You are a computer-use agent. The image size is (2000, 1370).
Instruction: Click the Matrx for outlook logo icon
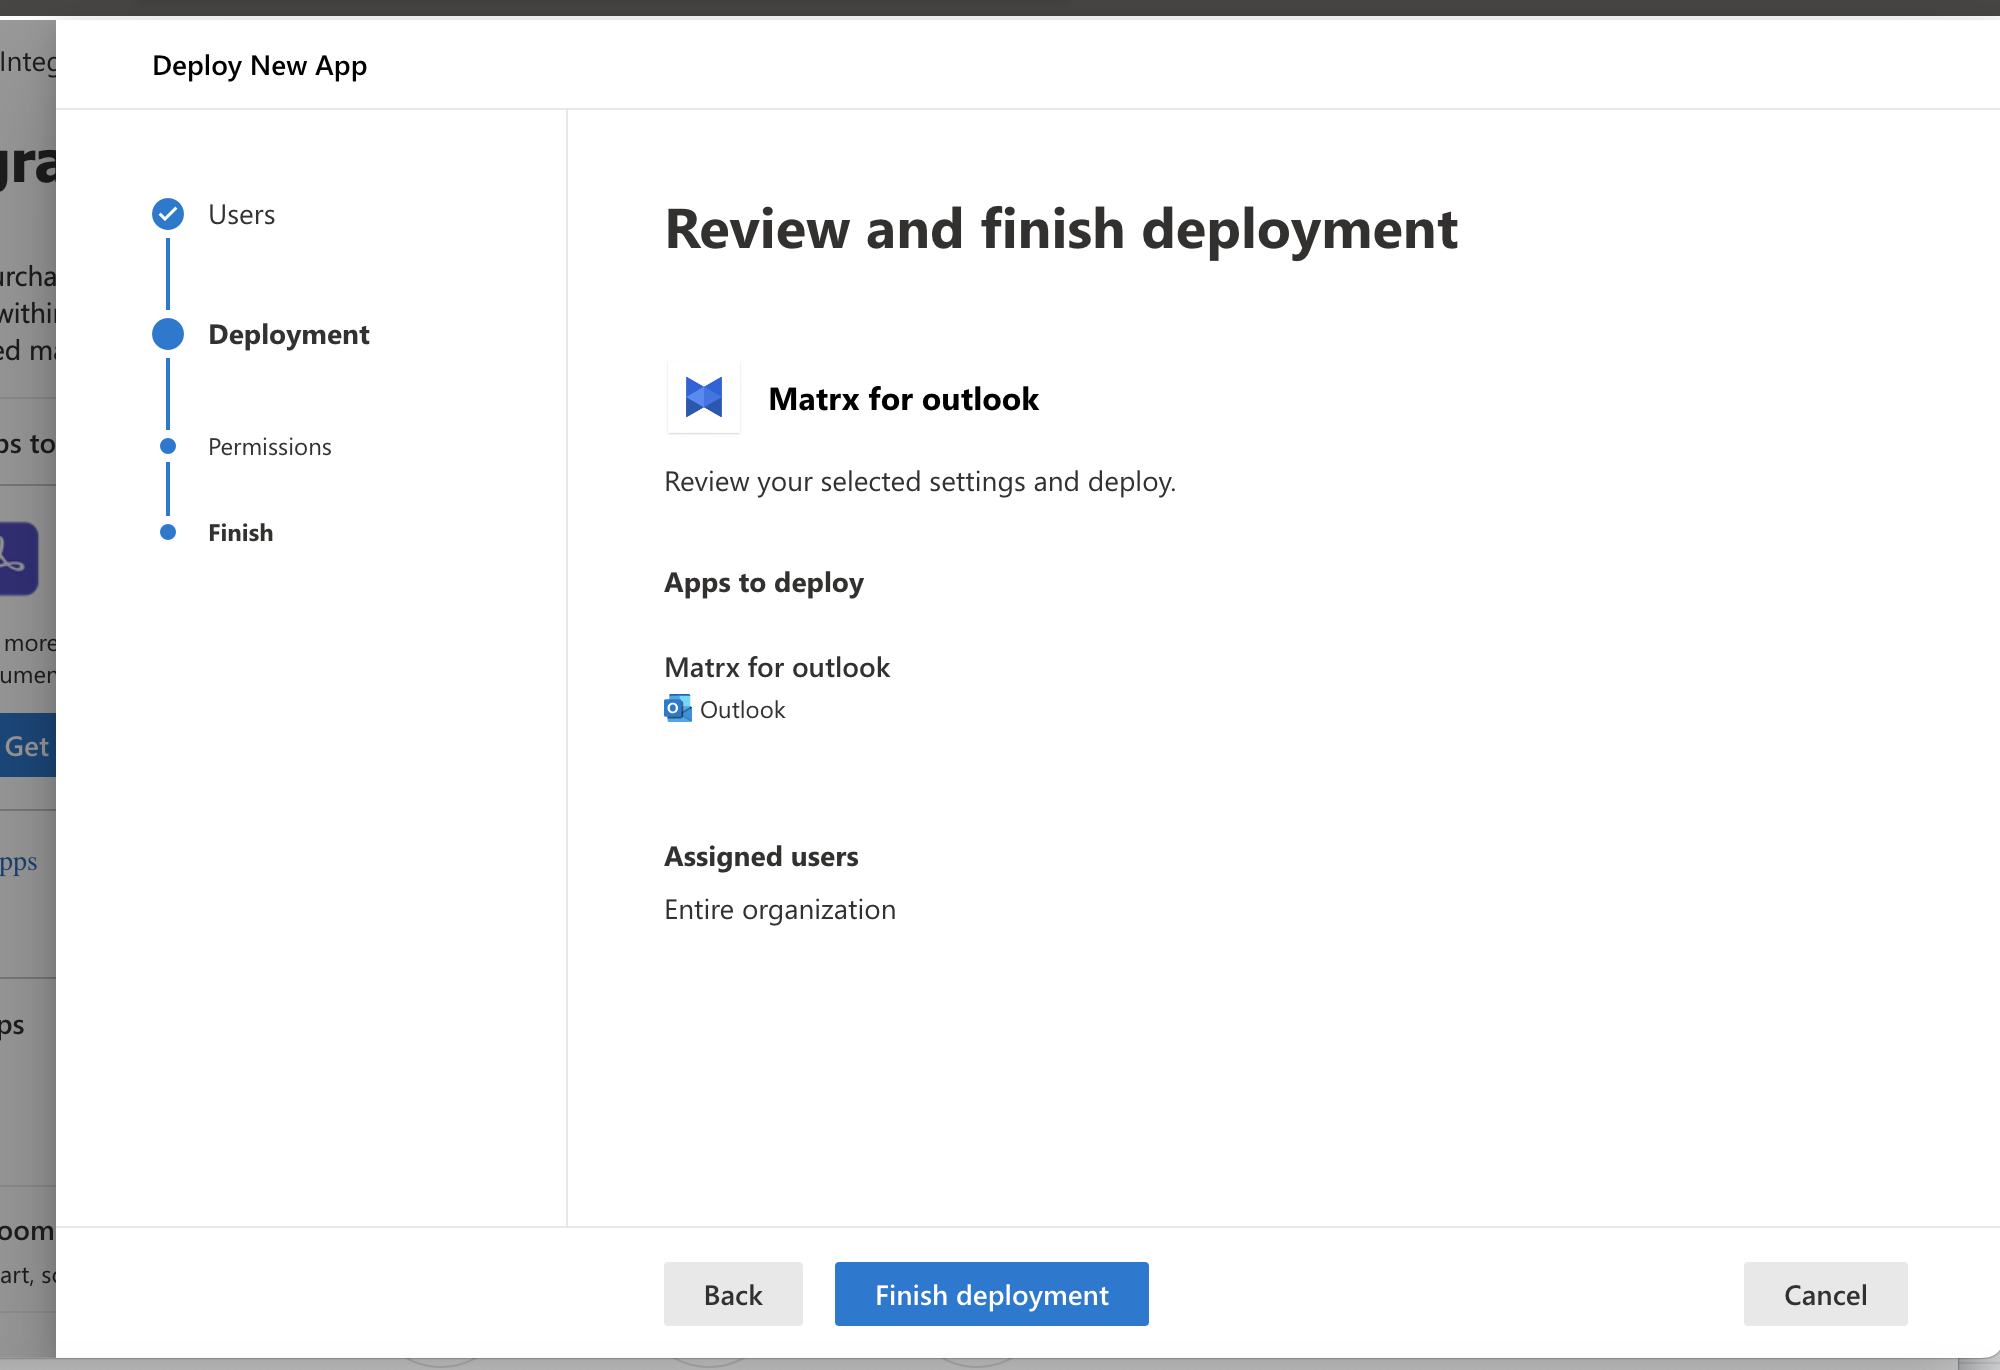pos(704,398)
